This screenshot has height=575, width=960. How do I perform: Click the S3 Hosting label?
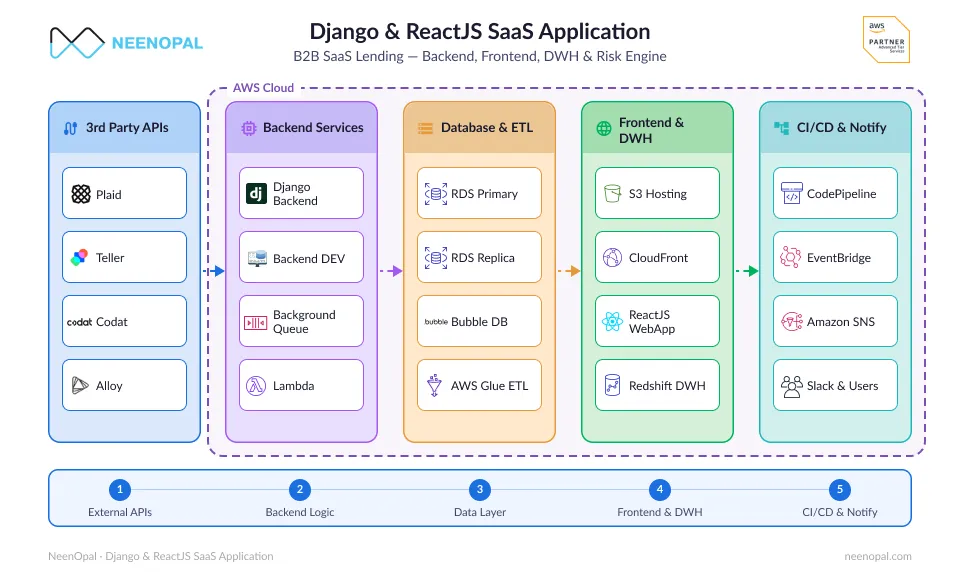(x=658, y=194)
